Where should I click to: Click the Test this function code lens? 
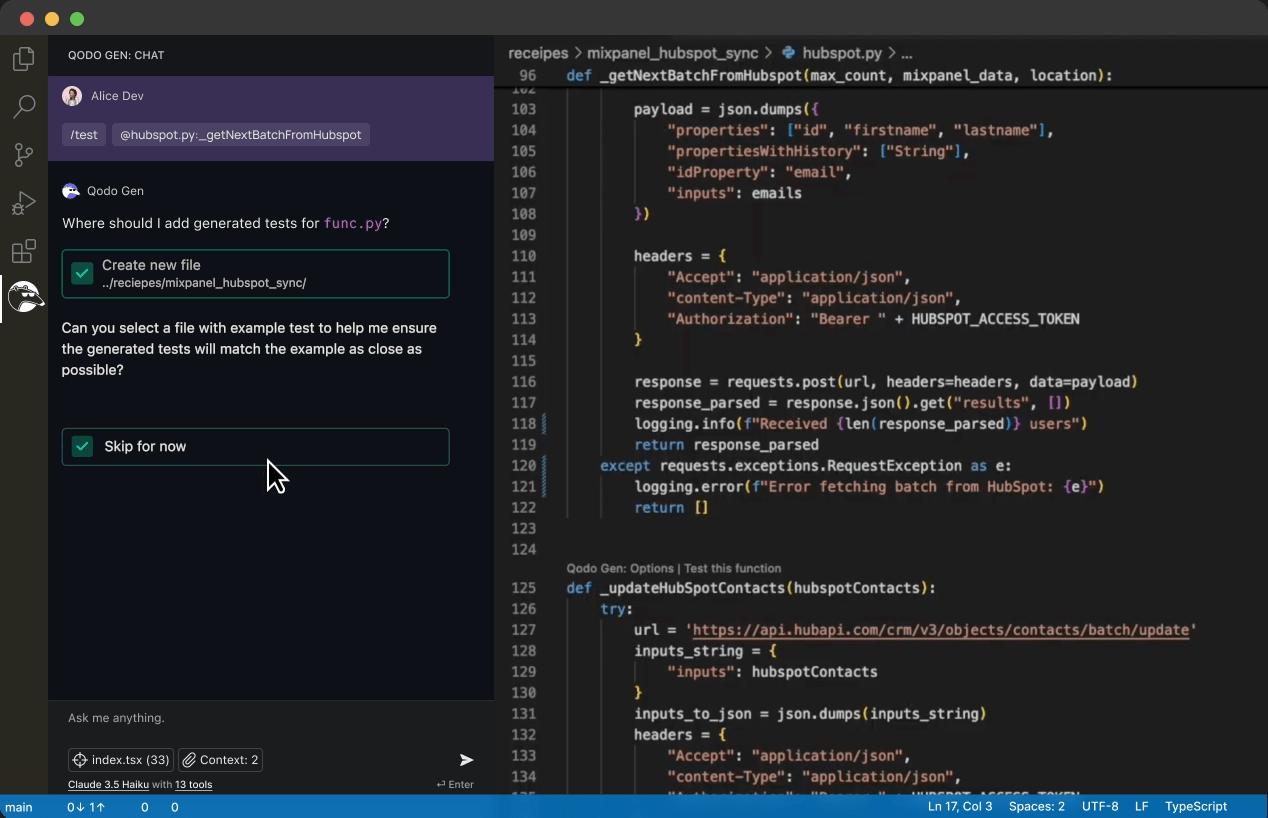[733, 568]
